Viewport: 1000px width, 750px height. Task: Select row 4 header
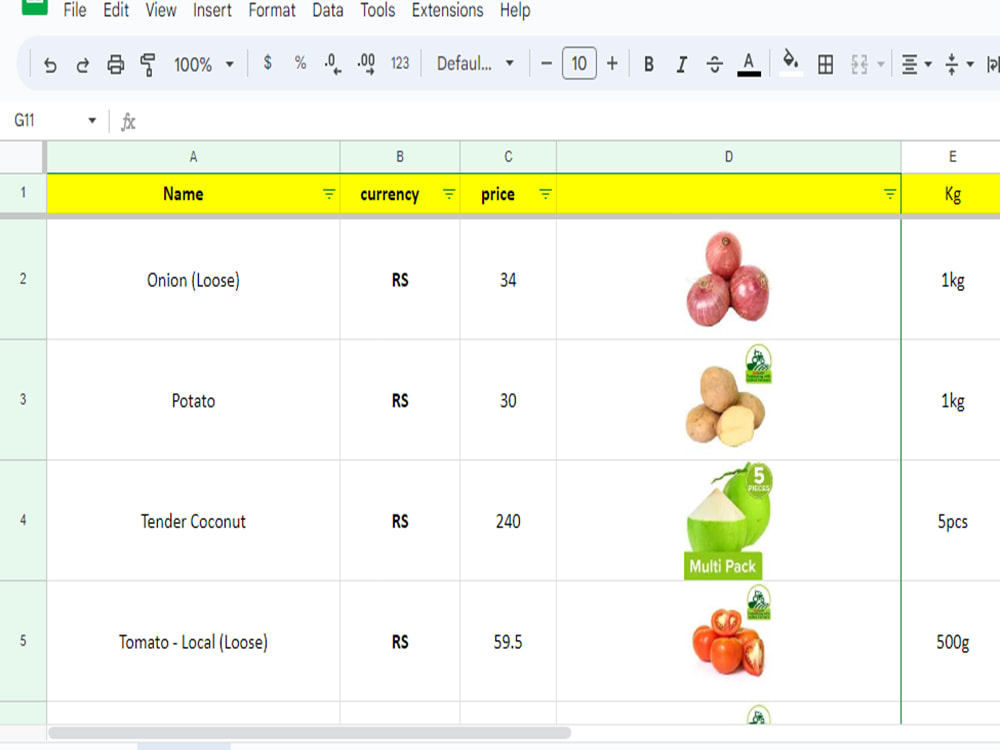click(23, 520)
